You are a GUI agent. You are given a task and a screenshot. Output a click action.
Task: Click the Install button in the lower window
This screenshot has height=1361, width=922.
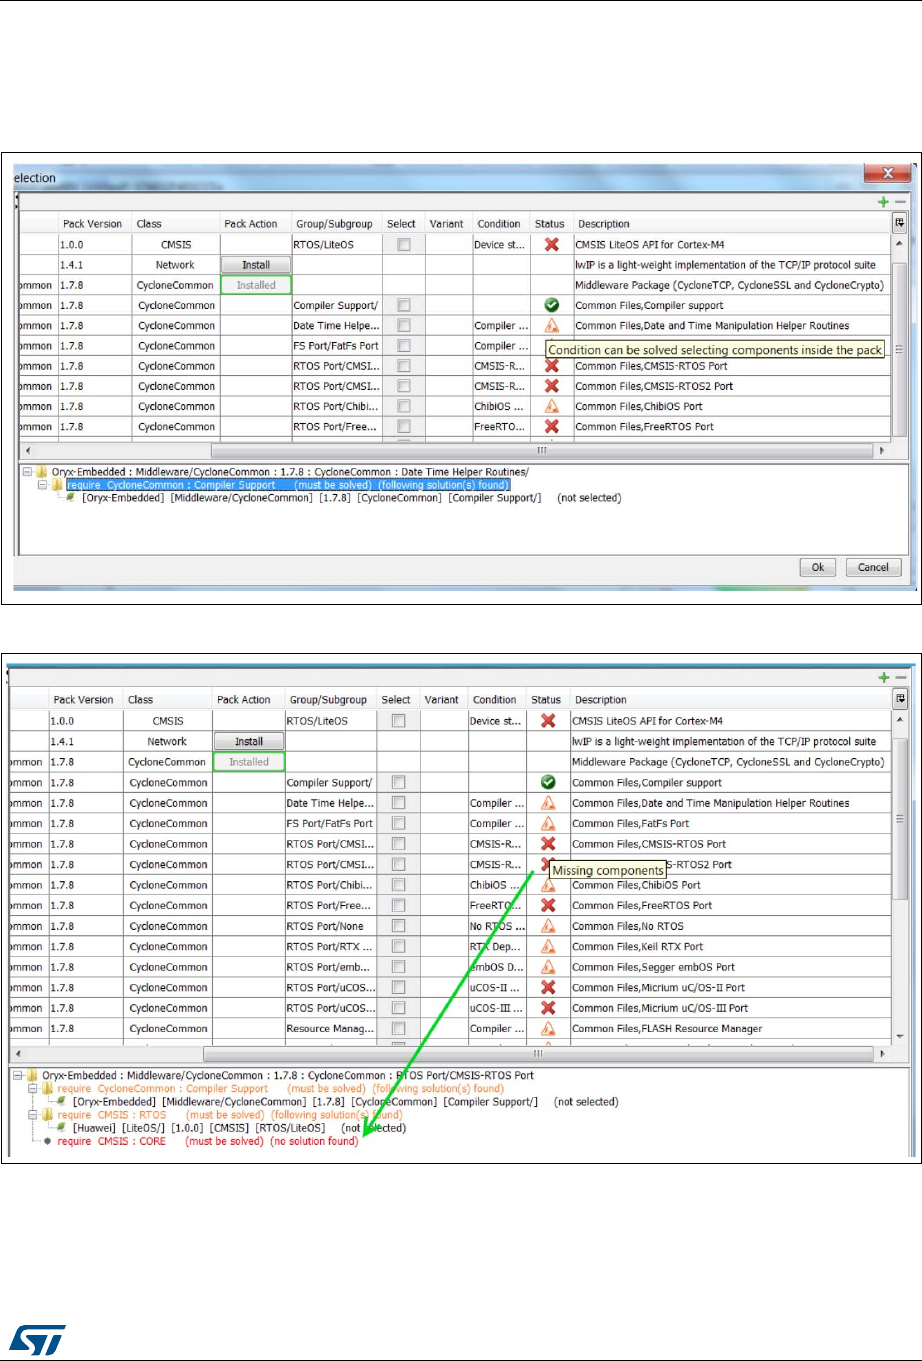point(249,741)
